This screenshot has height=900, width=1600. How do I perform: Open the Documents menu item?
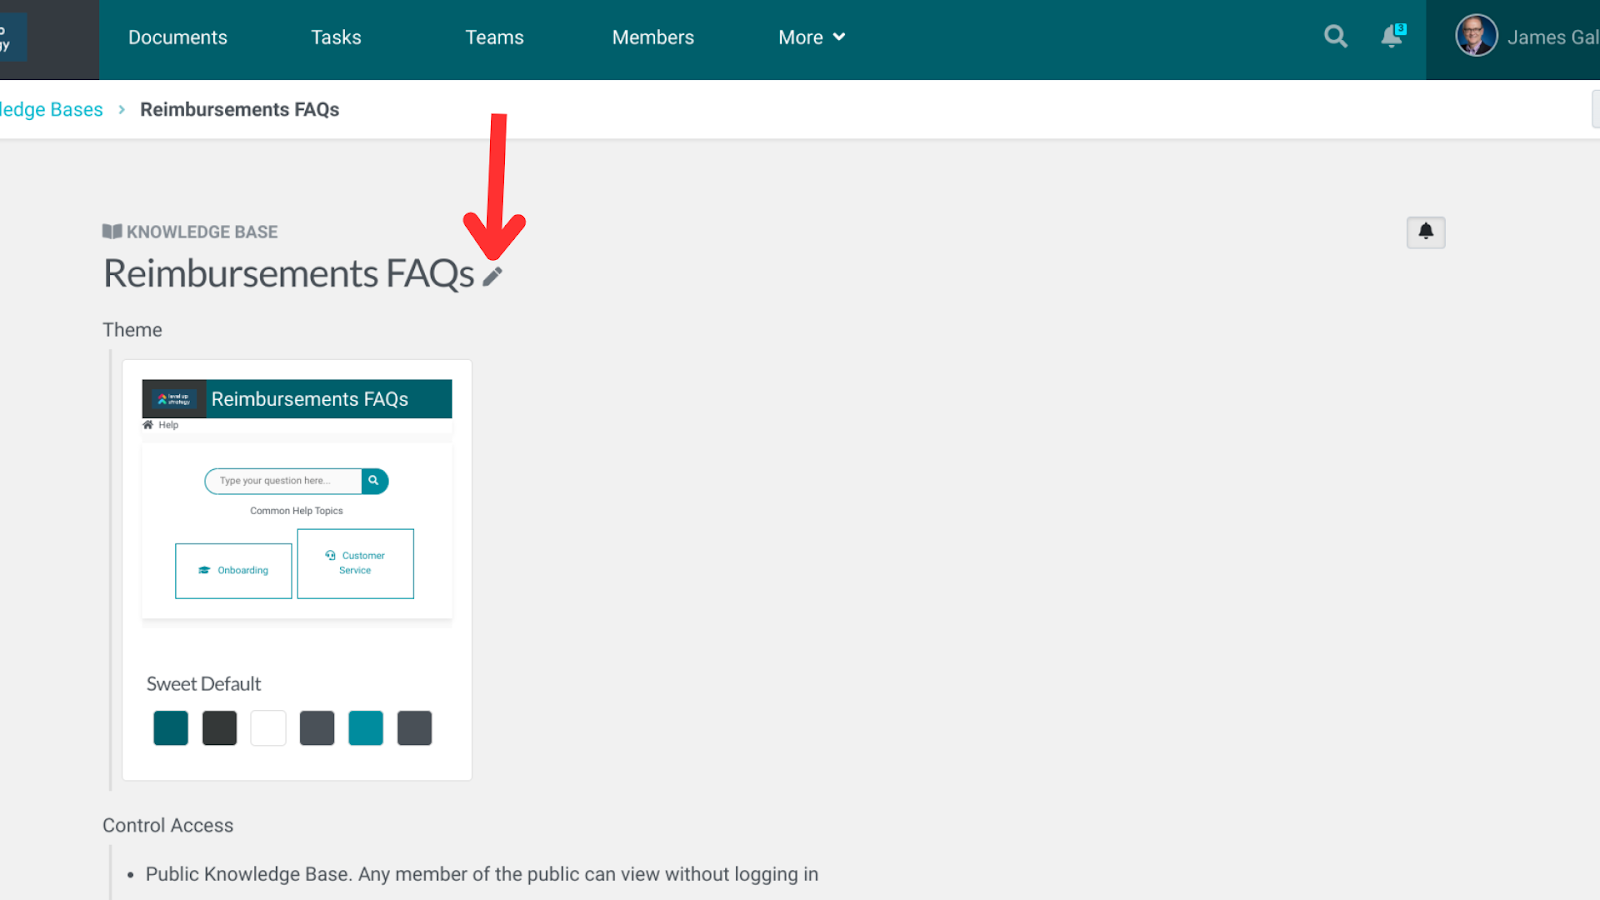point(178,37)
